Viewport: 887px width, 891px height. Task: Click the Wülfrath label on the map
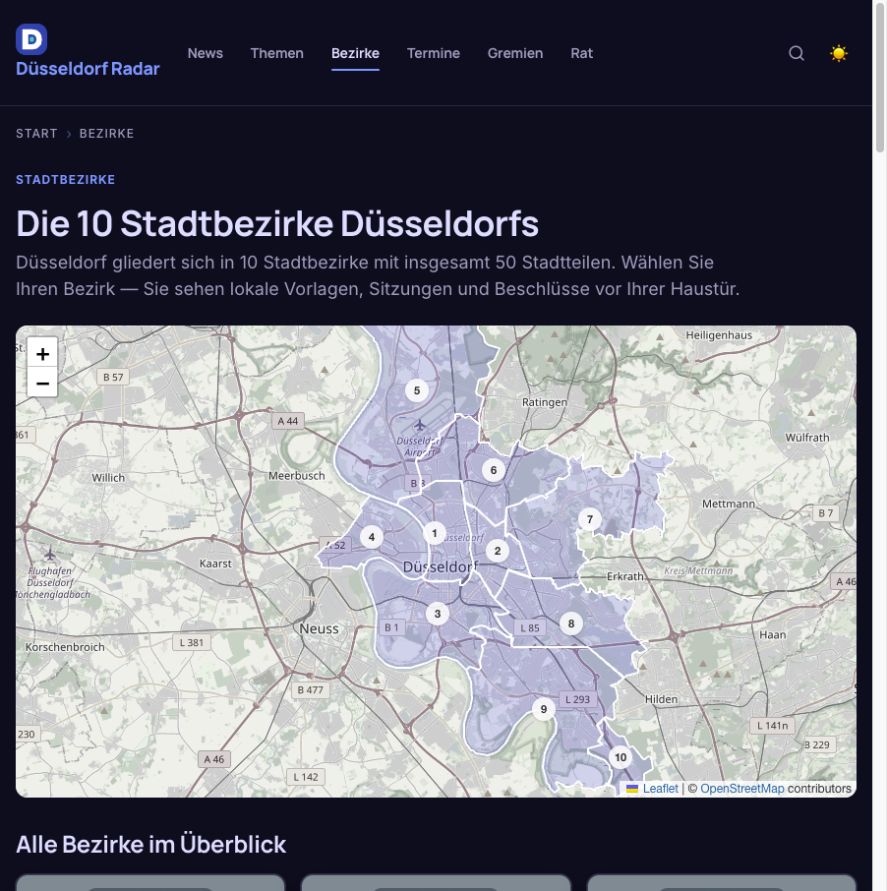pos(807,438)
